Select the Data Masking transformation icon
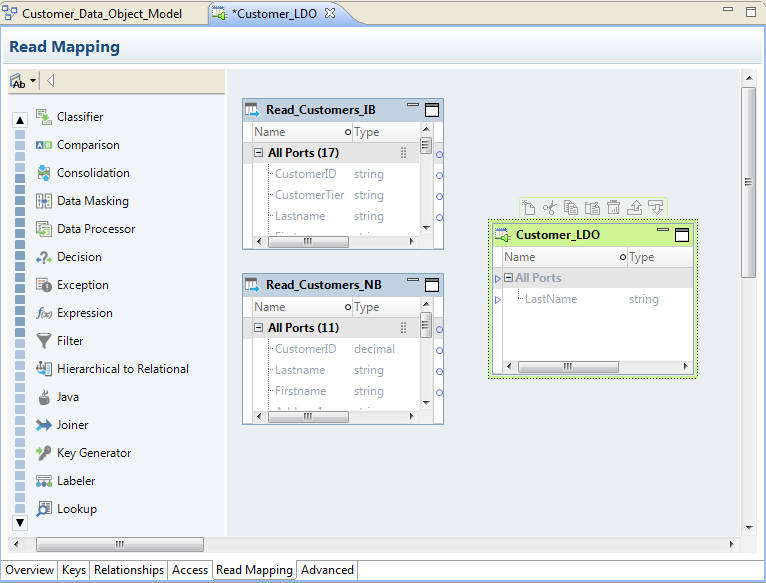This screenshot has height=583, width=766. click(x=44, y=201)
